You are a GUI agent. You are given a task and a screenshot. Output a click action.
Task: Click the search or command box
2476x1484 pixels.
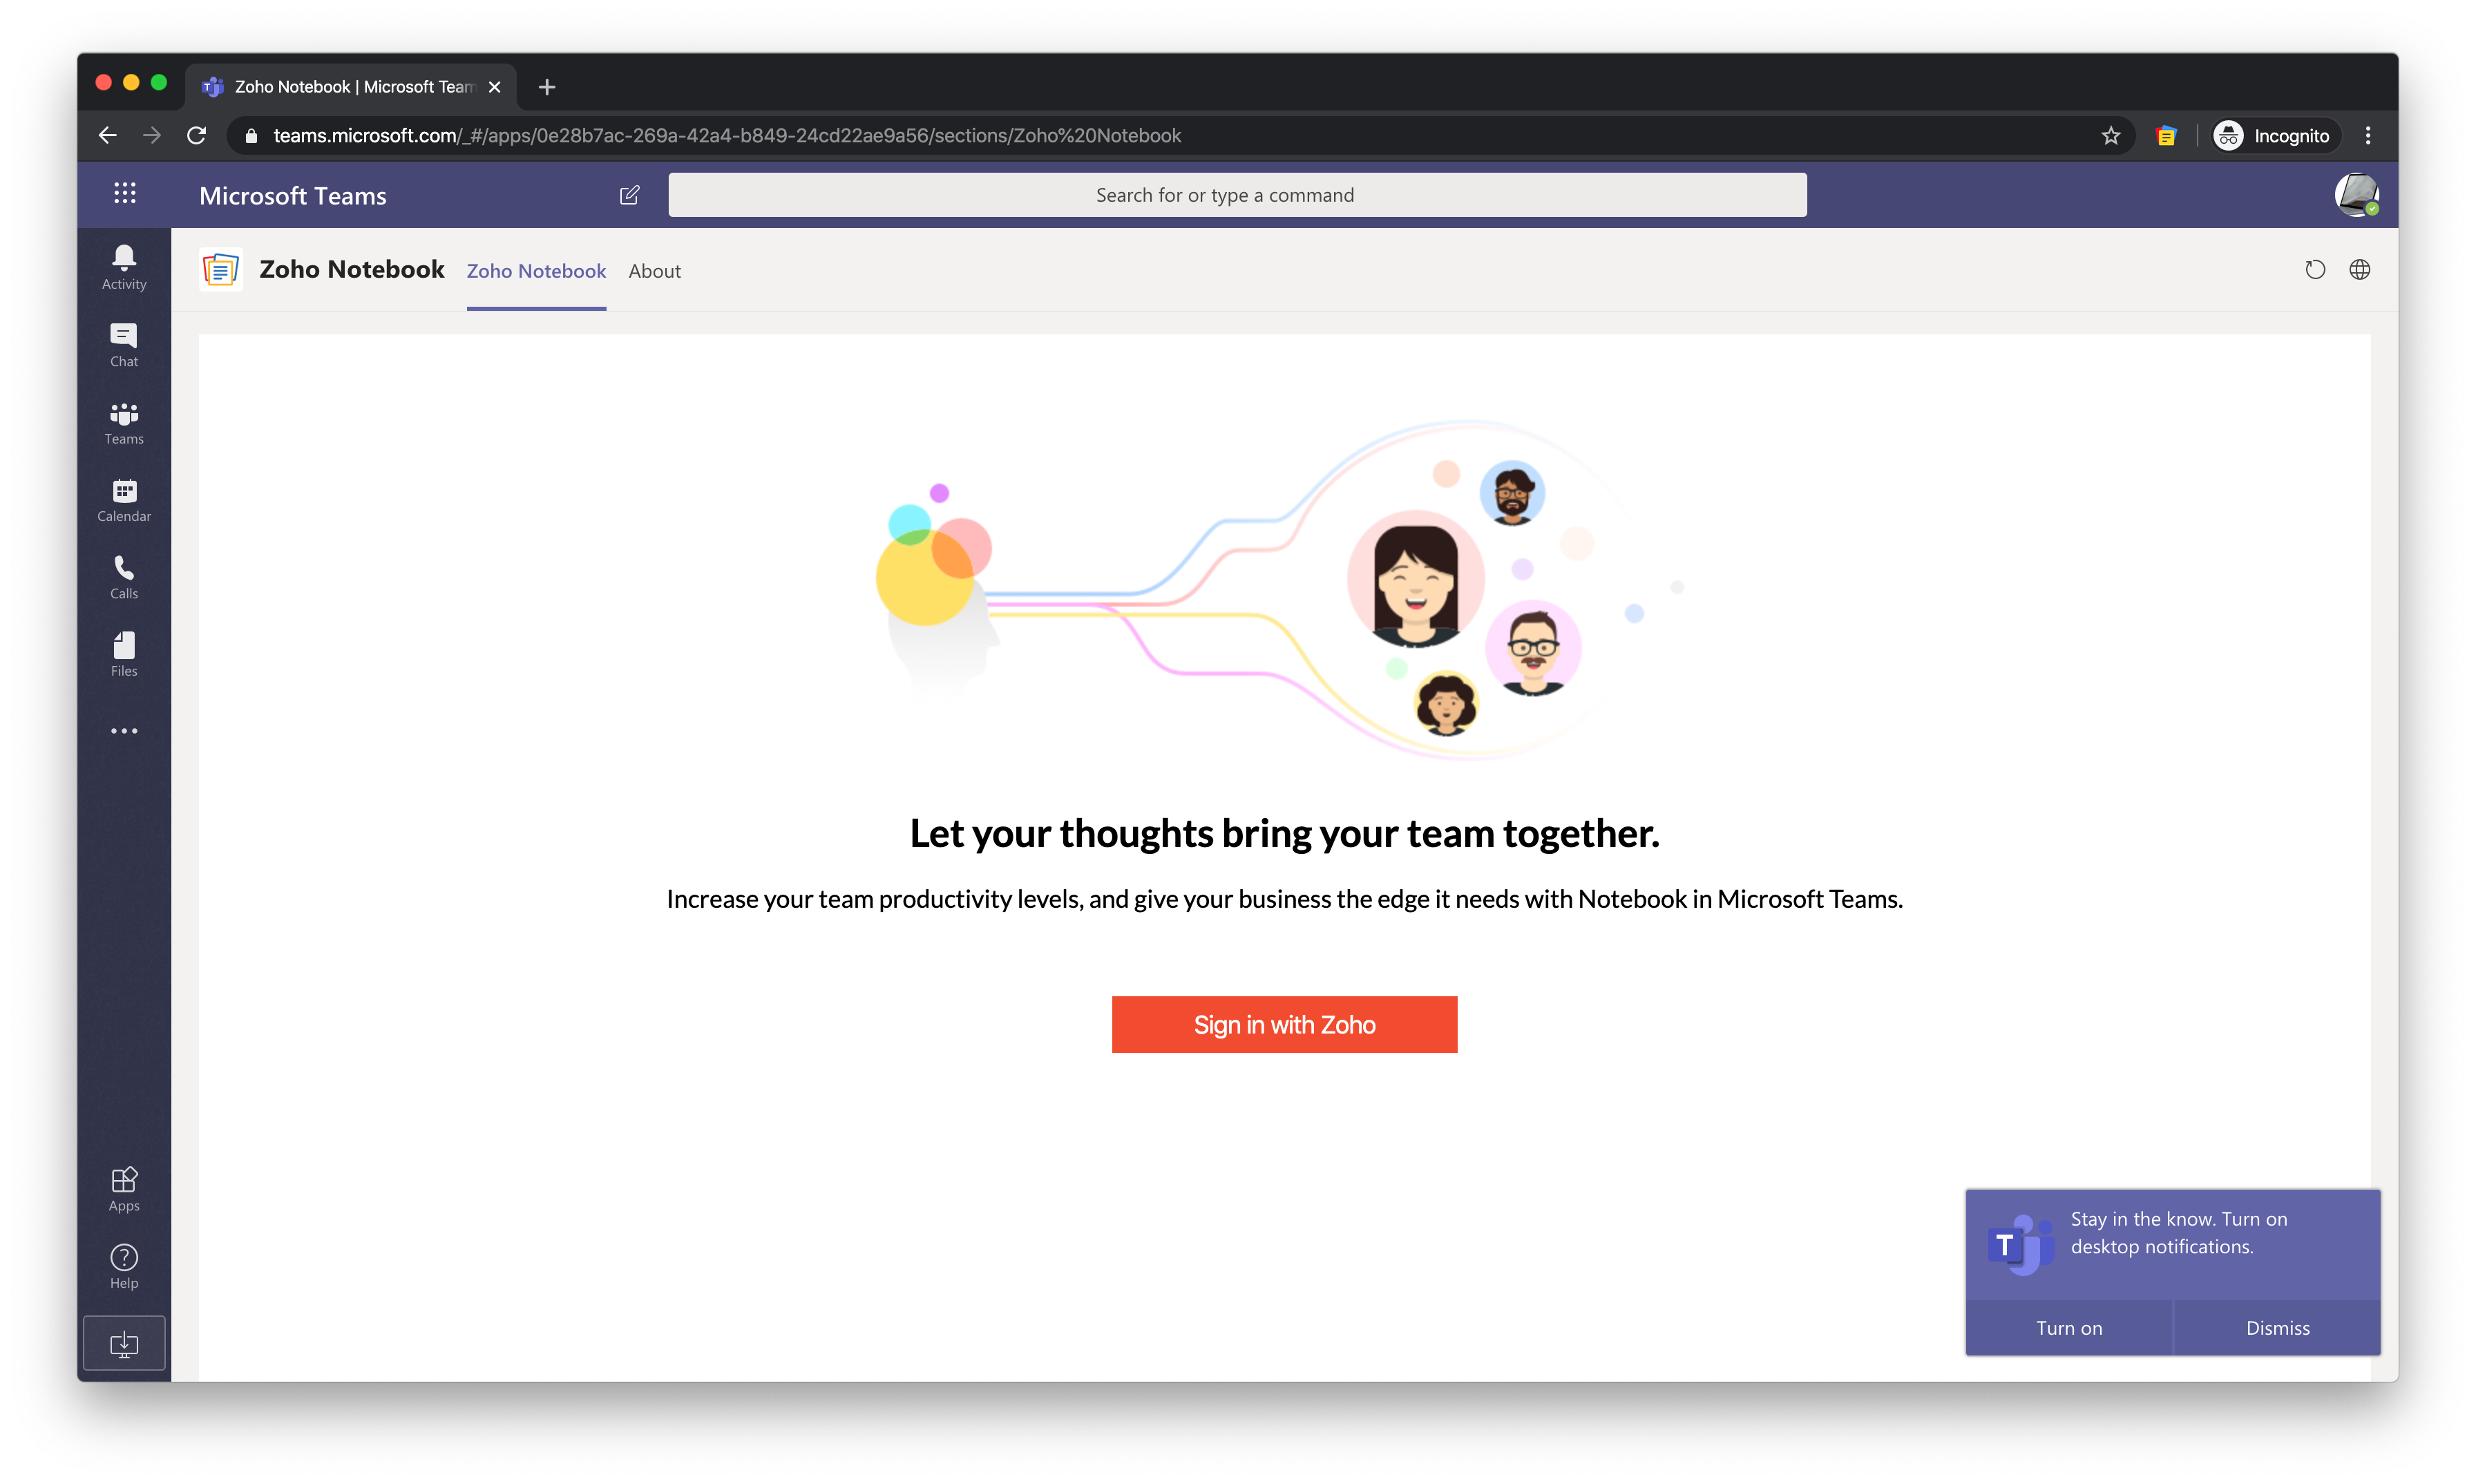click(1237, 195)
